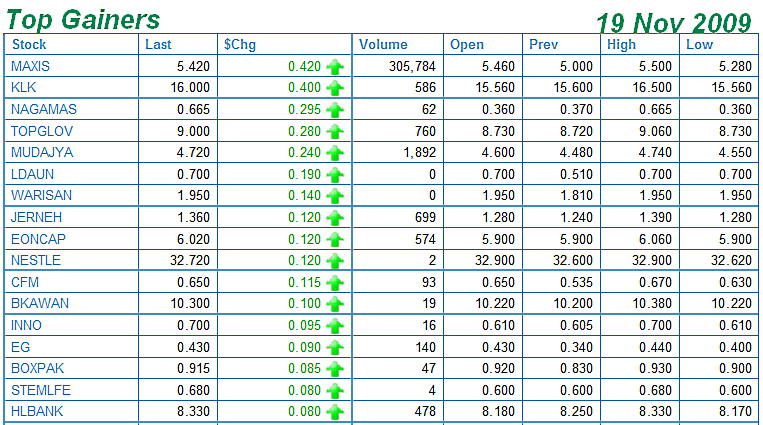Click the green up arrow in TOPGLOV row
The height and width of the screenshot is (425, 763).
point(335,131)
